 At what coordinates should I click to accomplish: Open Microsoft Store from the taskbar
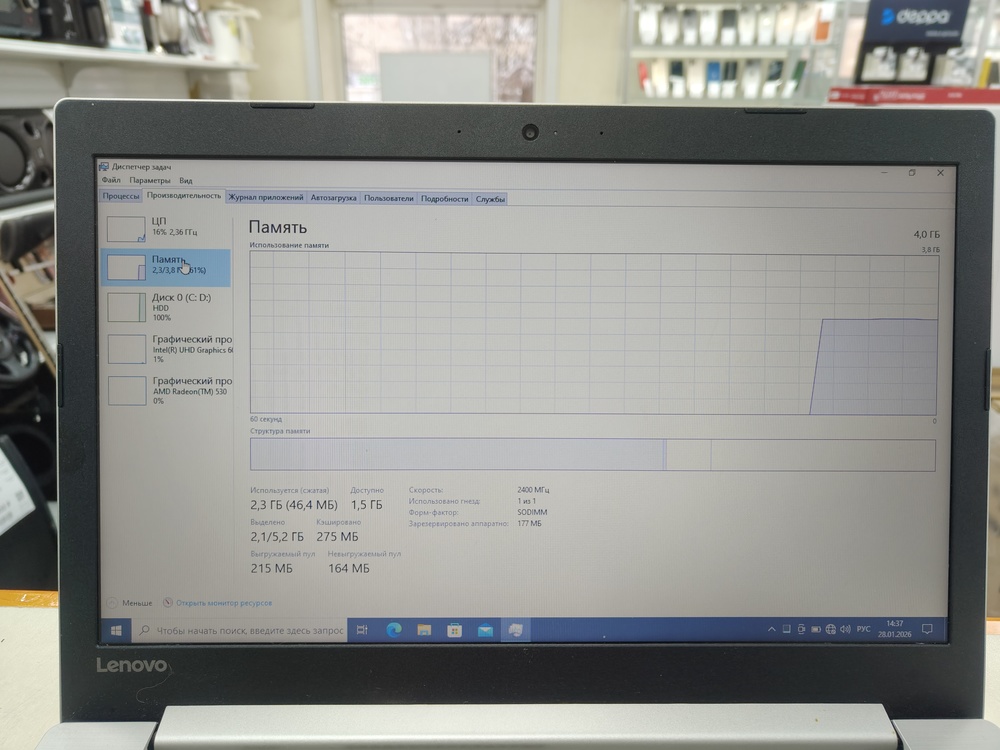coord(454,630)
